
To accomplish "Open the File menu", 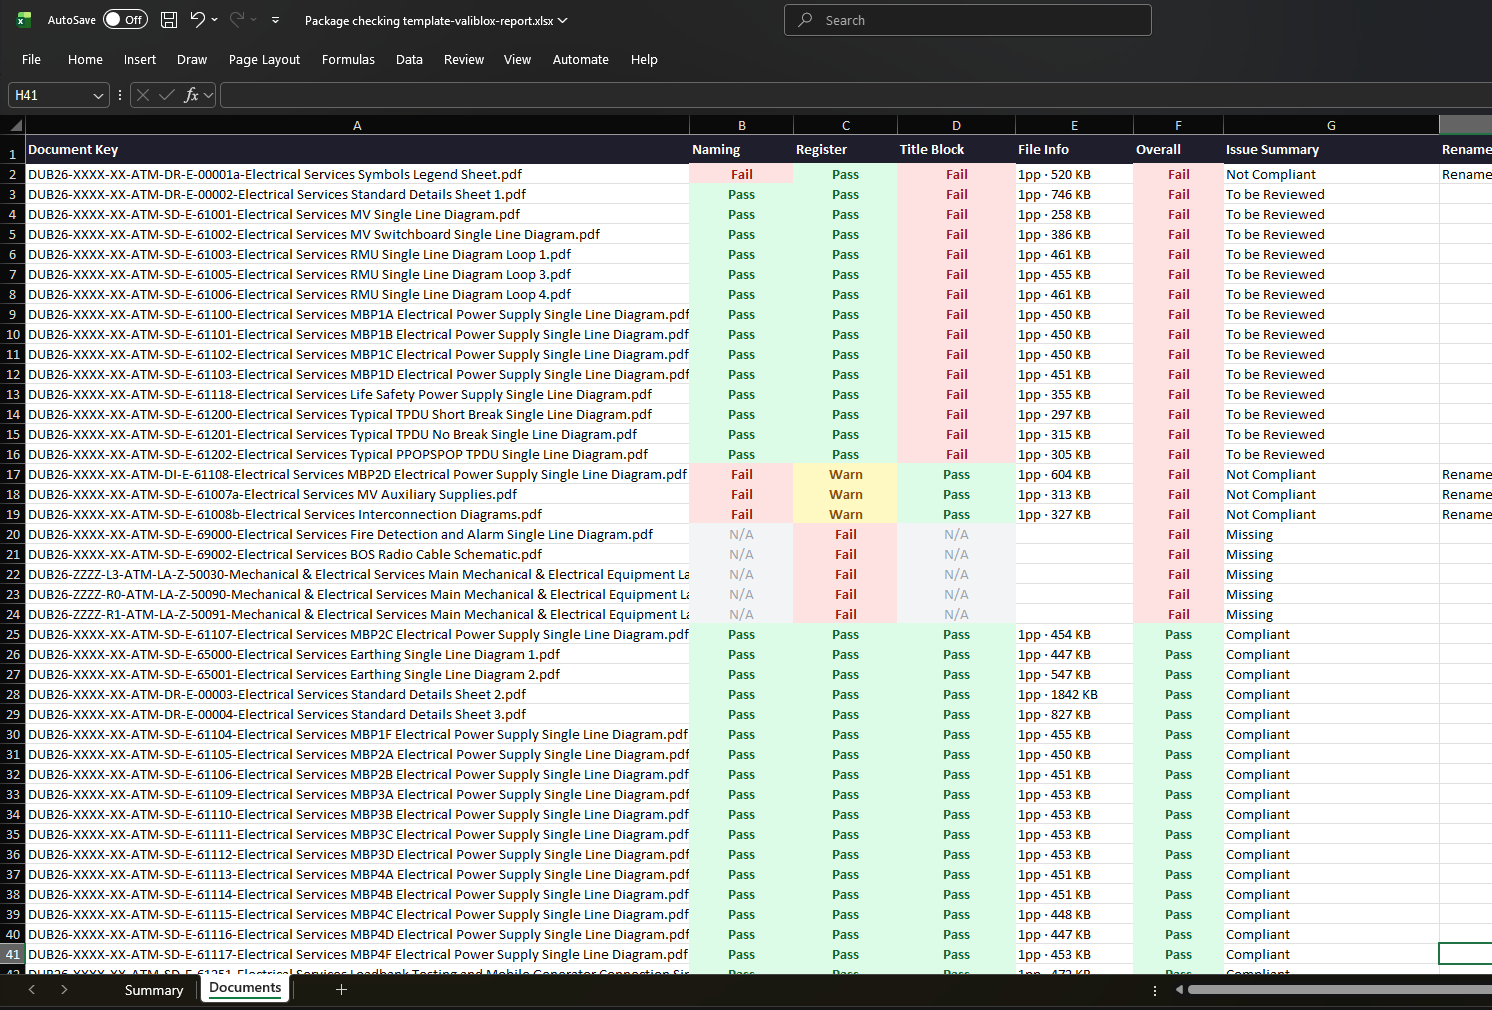I will pyautogui.click(x=31, y=60).
